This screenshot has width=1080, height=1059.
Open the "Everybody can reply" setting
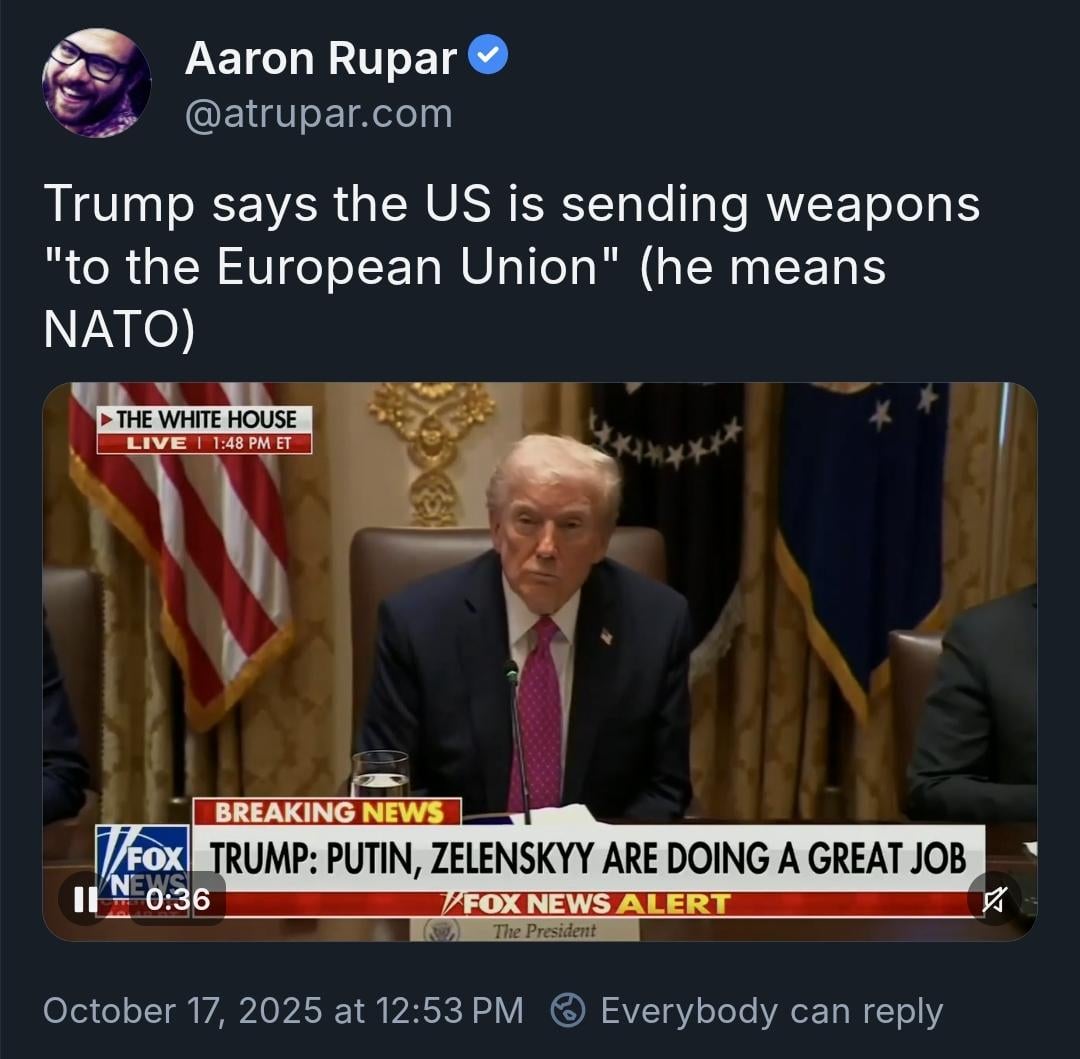point(771,1011)
